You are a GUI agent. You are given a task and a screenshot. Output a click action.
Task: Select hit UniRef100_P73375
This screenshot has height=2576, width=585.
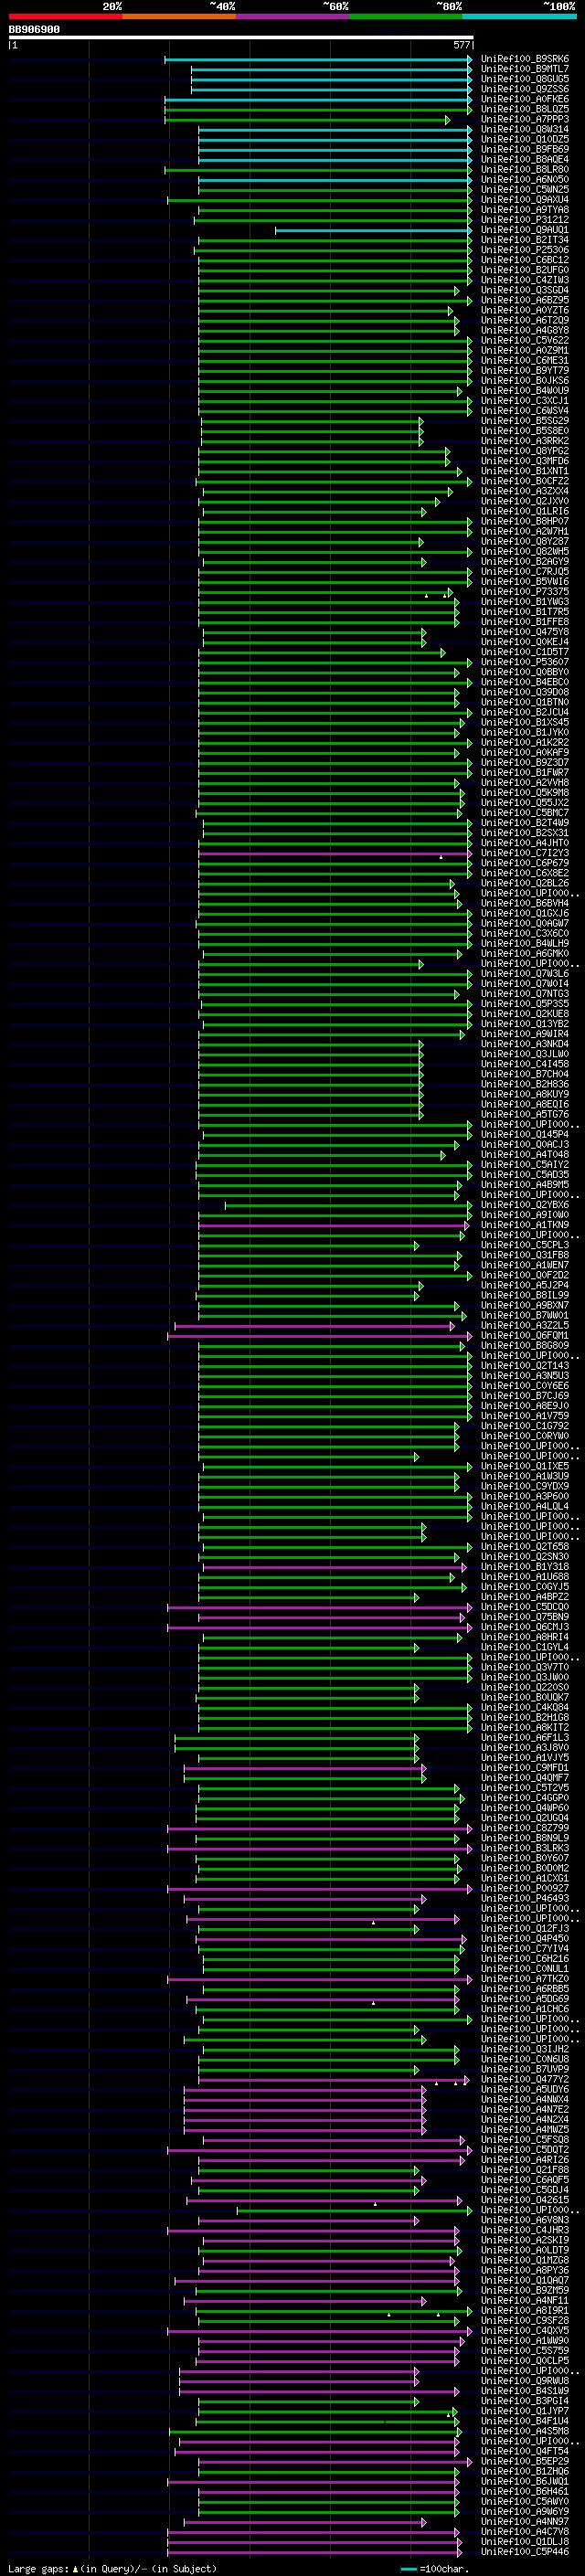524,591
